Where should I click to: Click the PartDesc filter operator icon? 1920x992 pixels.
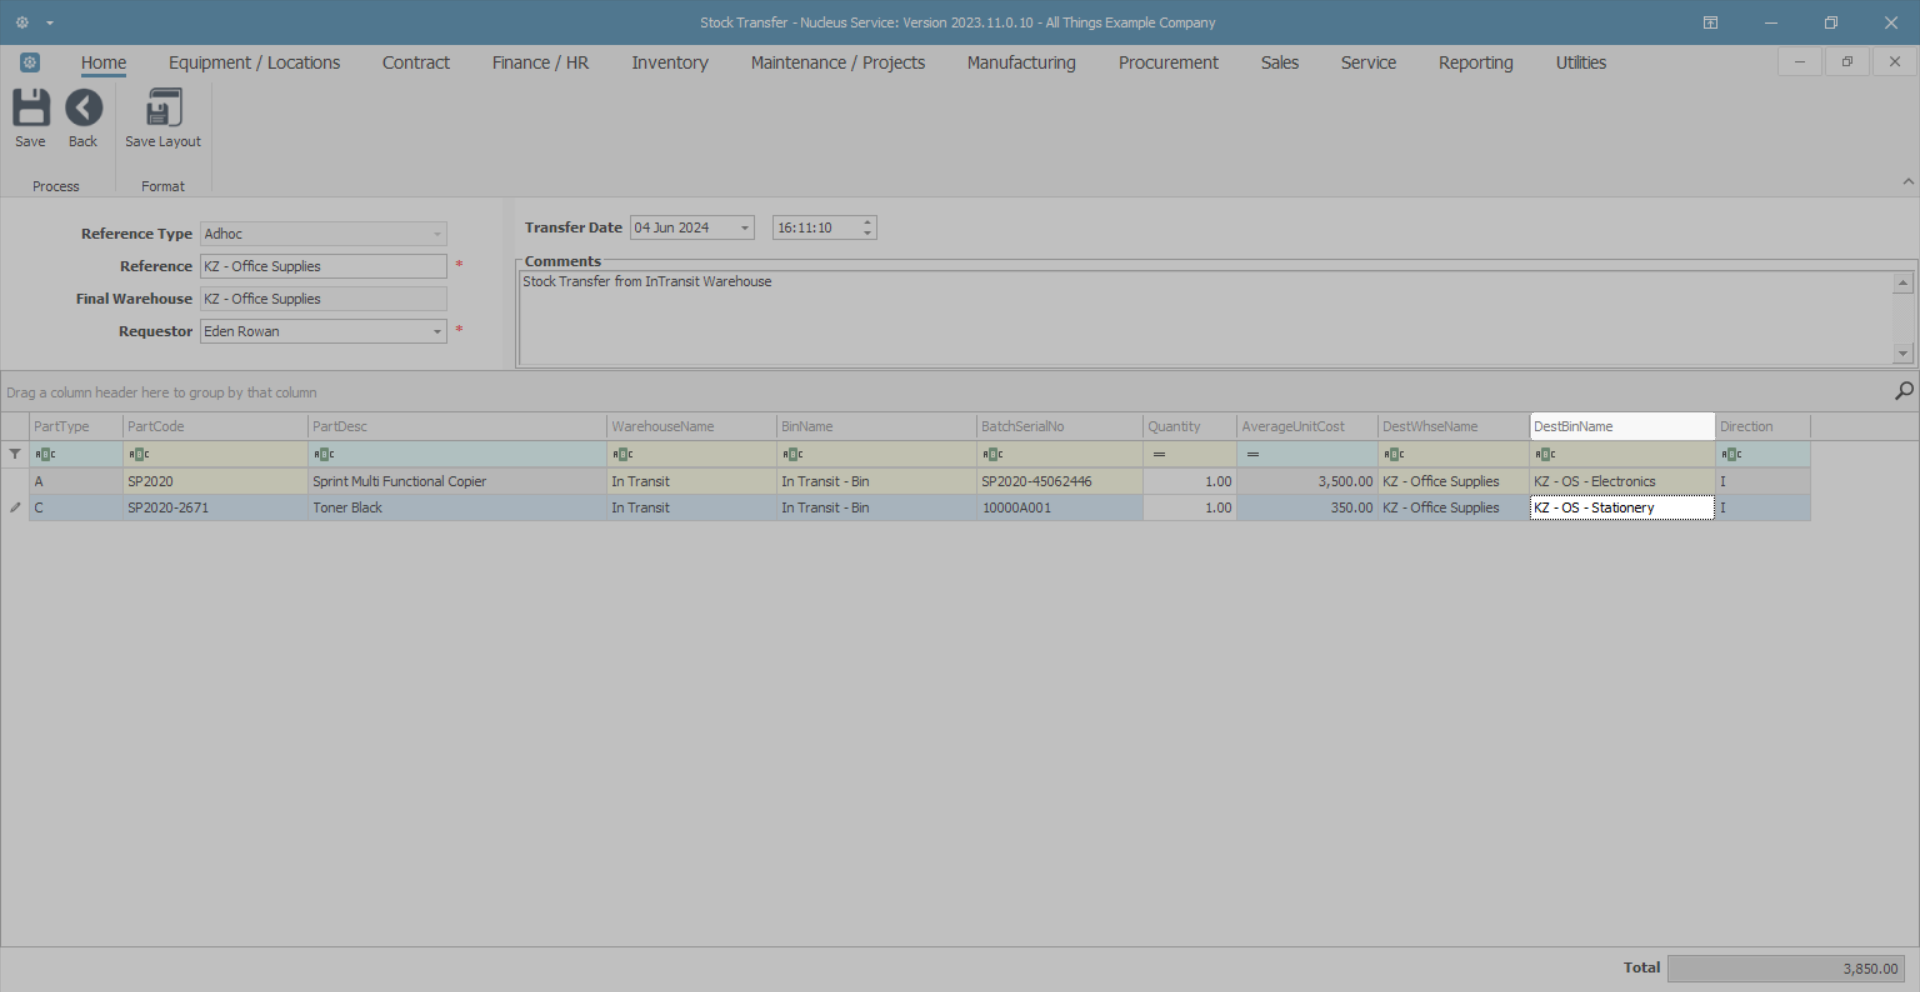pos(324,454)
